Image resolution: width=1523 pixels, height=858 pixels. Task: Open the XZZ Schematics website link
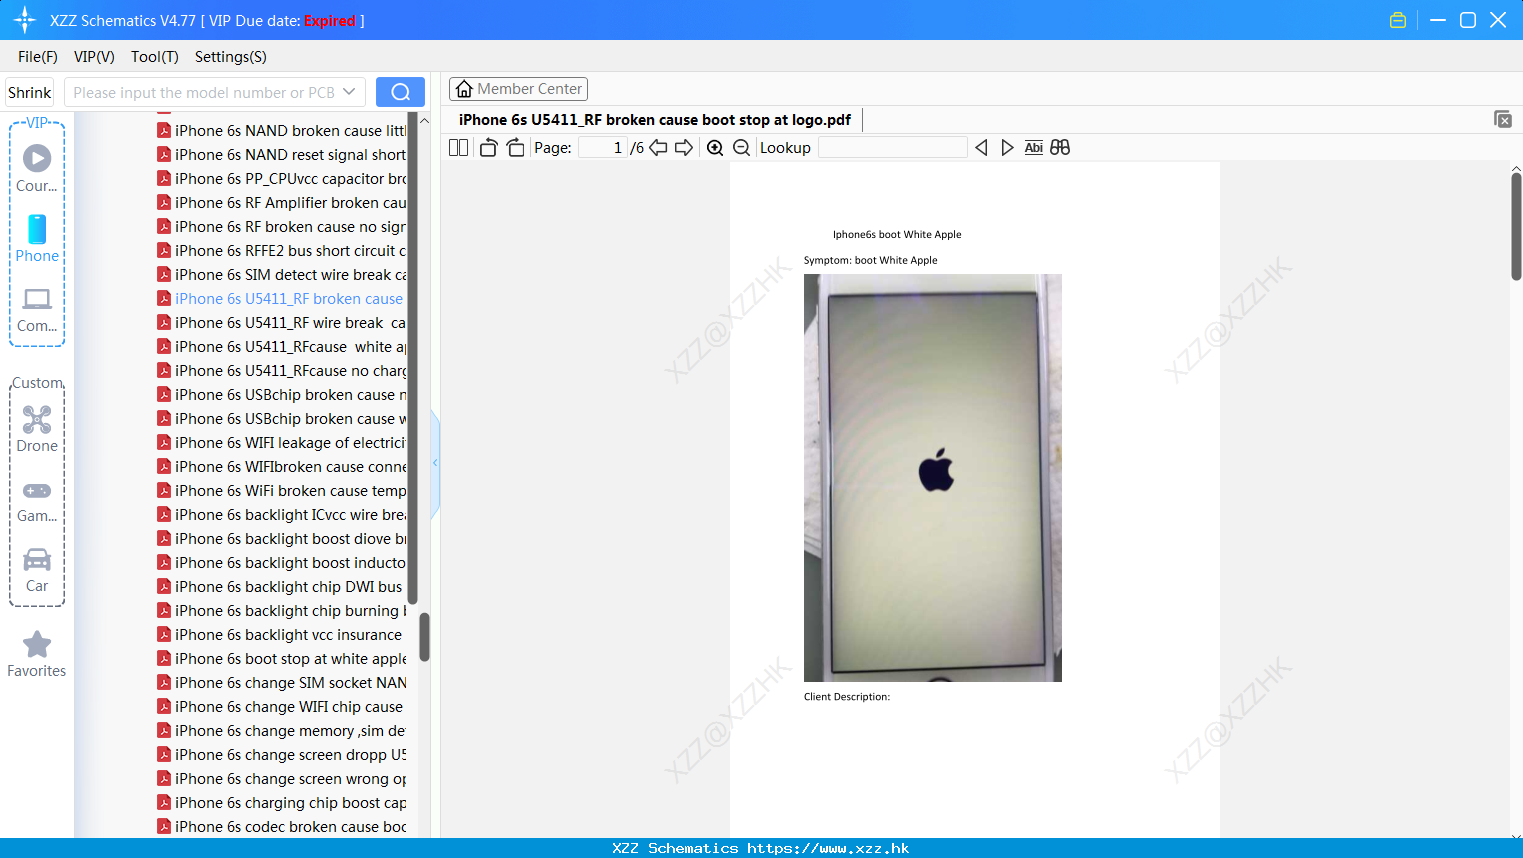point(828,848)
